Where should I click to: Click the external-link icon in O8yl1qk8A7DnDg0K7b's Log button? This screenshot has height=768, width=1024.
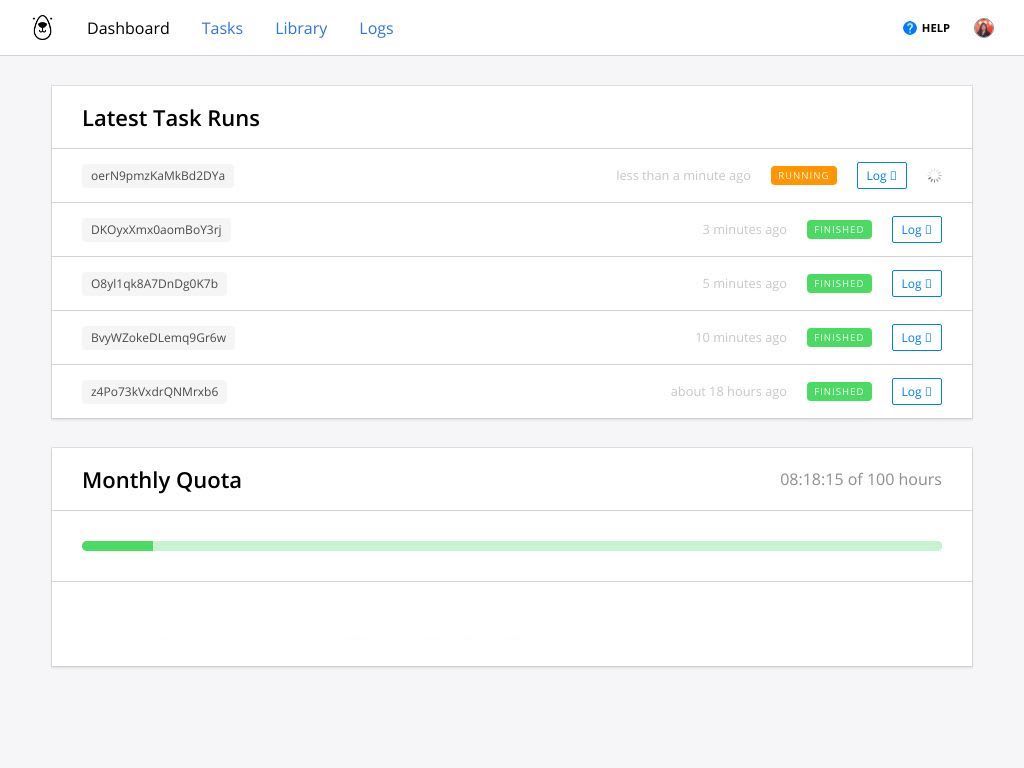tap(928, 283)
